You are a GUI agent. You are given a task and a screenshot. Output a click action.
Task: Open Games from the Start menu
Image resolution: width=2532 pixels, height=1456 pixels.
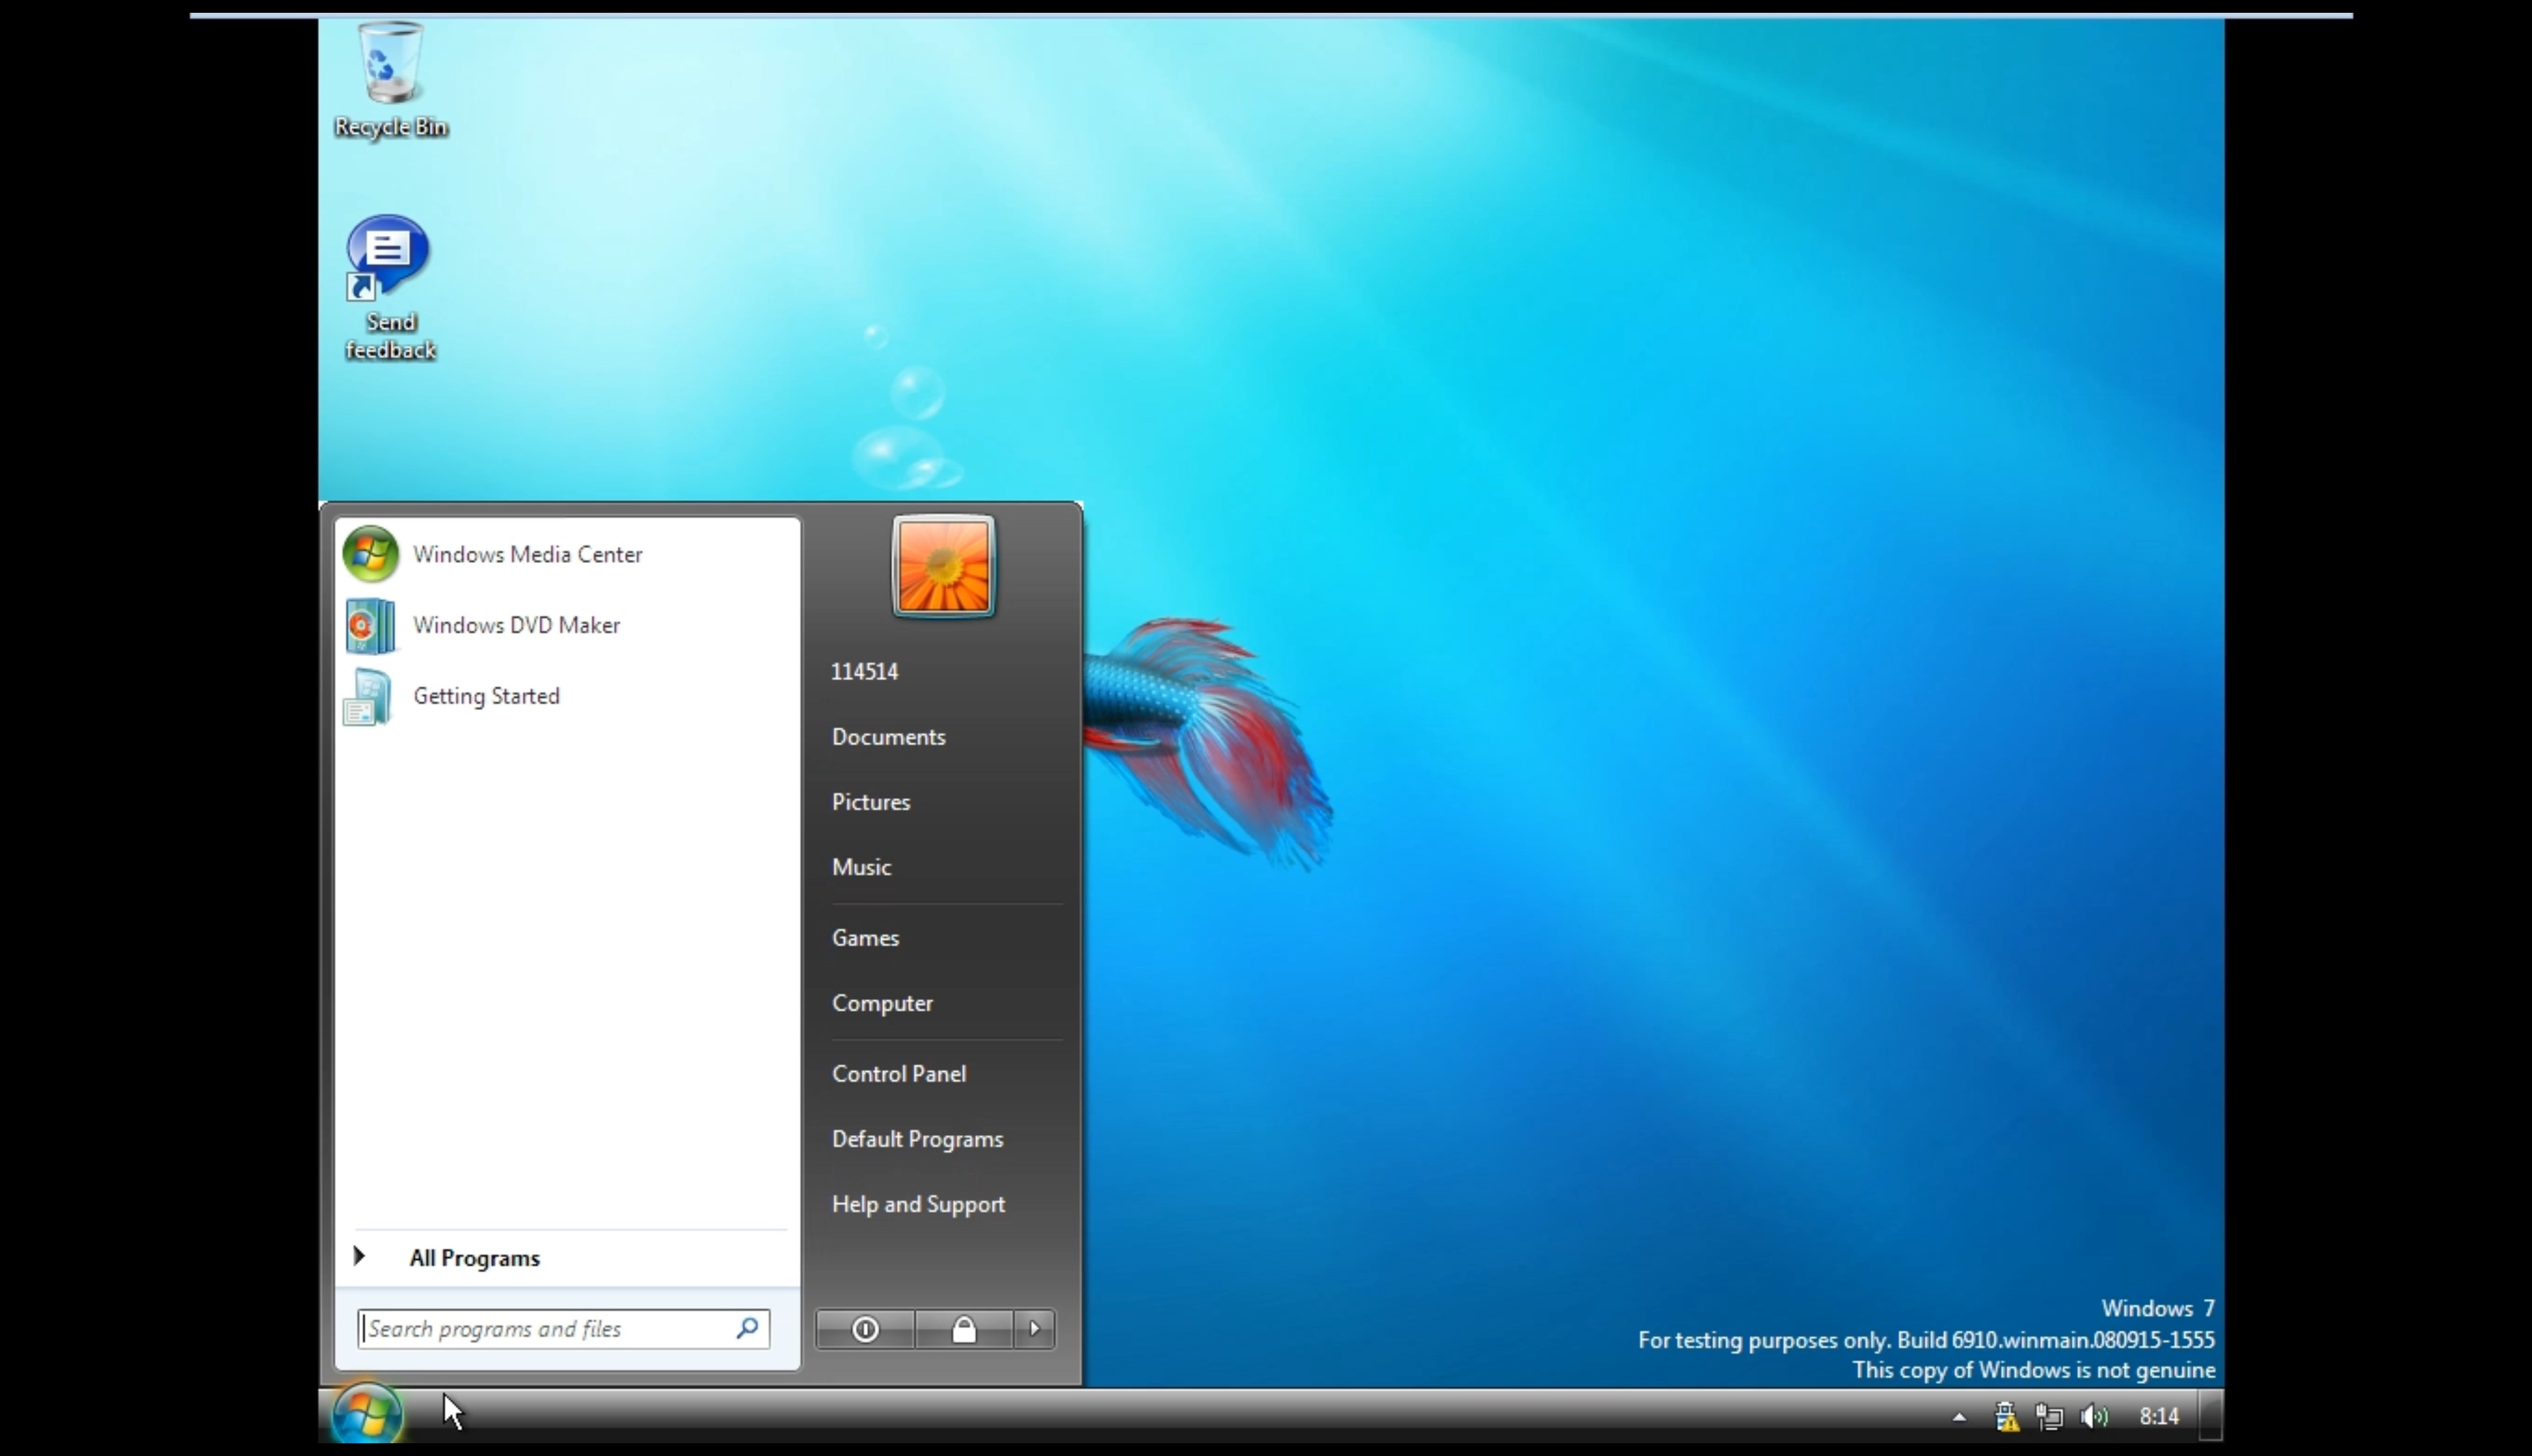[x=865, y=938]
